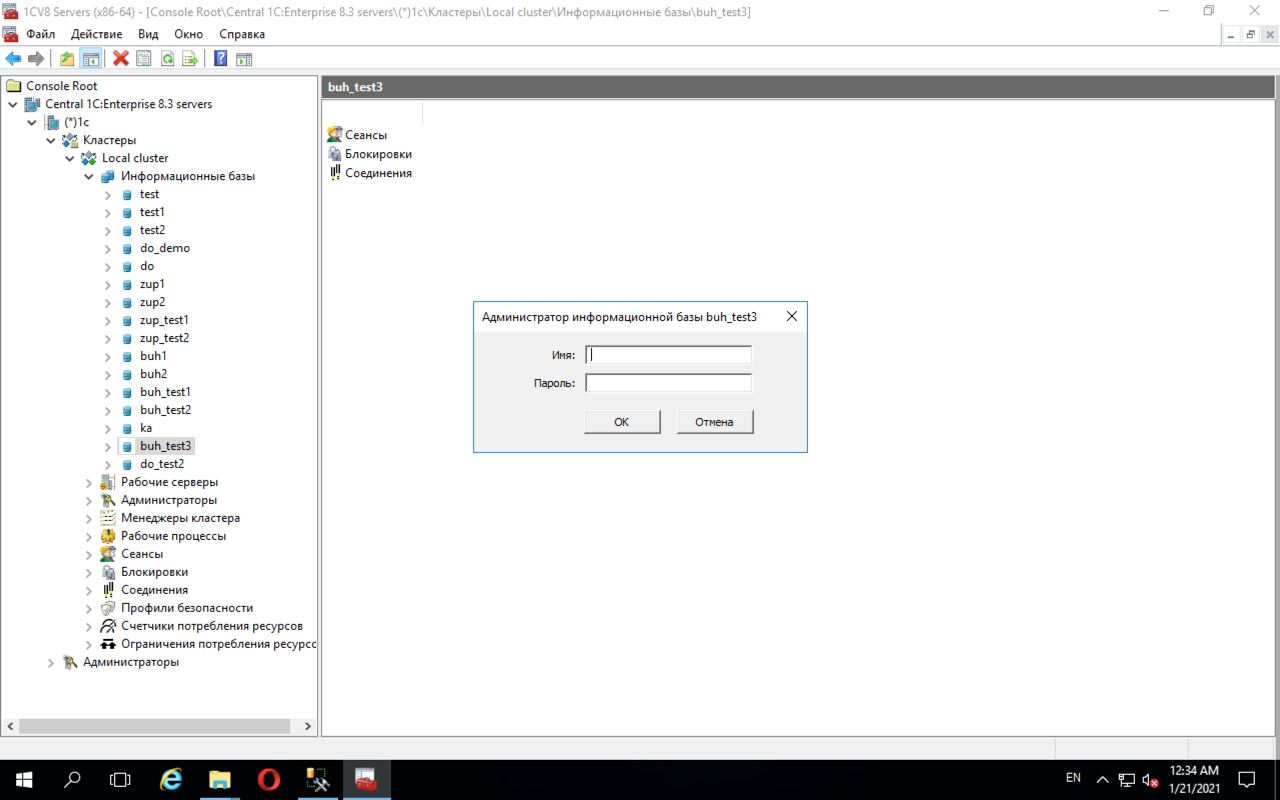The height and width of the screenshot is (800, 1280).
Task: Select Сеансы in the cluster tree
Action: pyautogui.click(x=142, y=554)
